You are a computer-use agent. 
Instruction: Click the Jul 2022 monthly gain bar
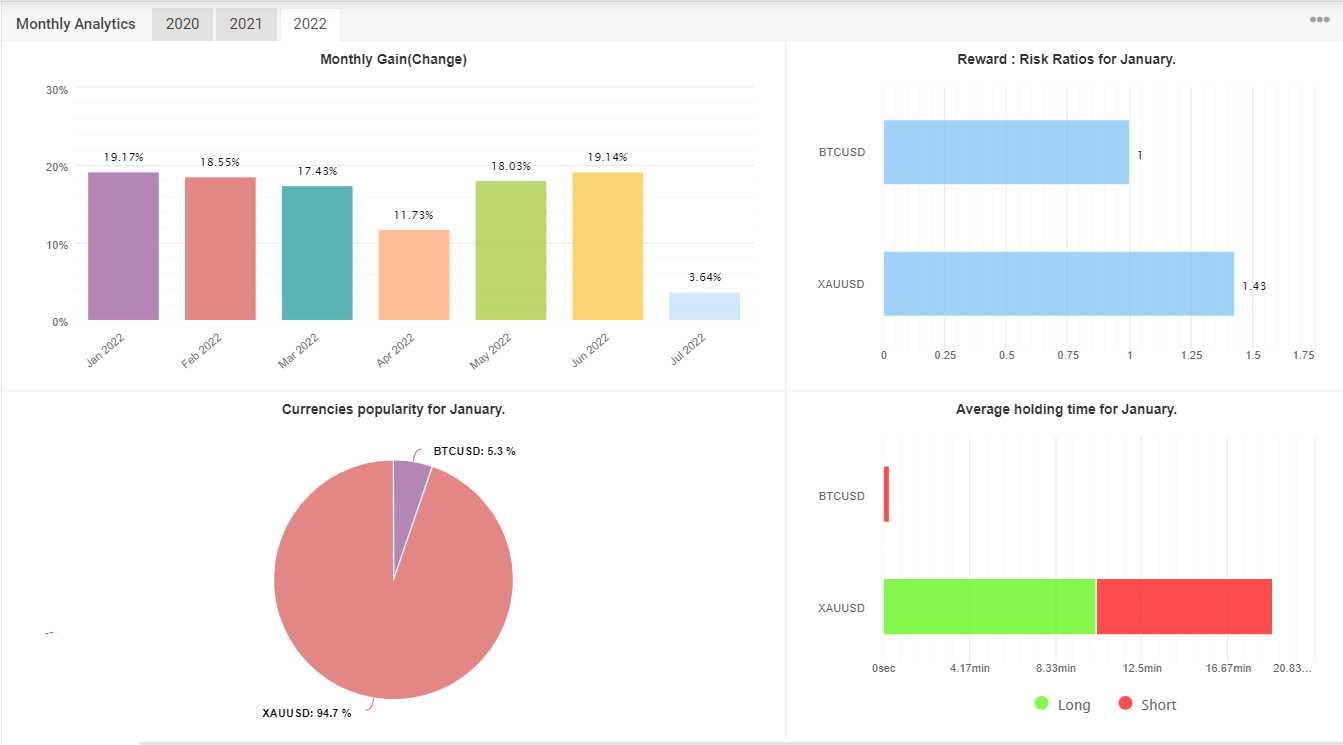[705, 306]
